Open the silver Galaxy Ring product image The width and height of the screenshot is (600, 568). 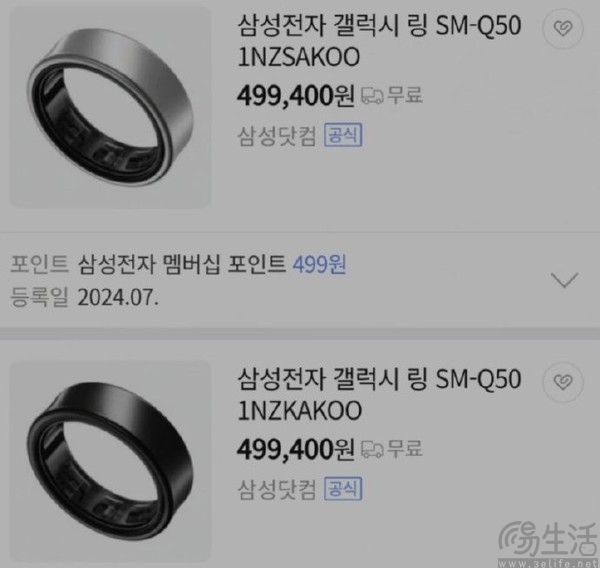(x=110, y=108)
